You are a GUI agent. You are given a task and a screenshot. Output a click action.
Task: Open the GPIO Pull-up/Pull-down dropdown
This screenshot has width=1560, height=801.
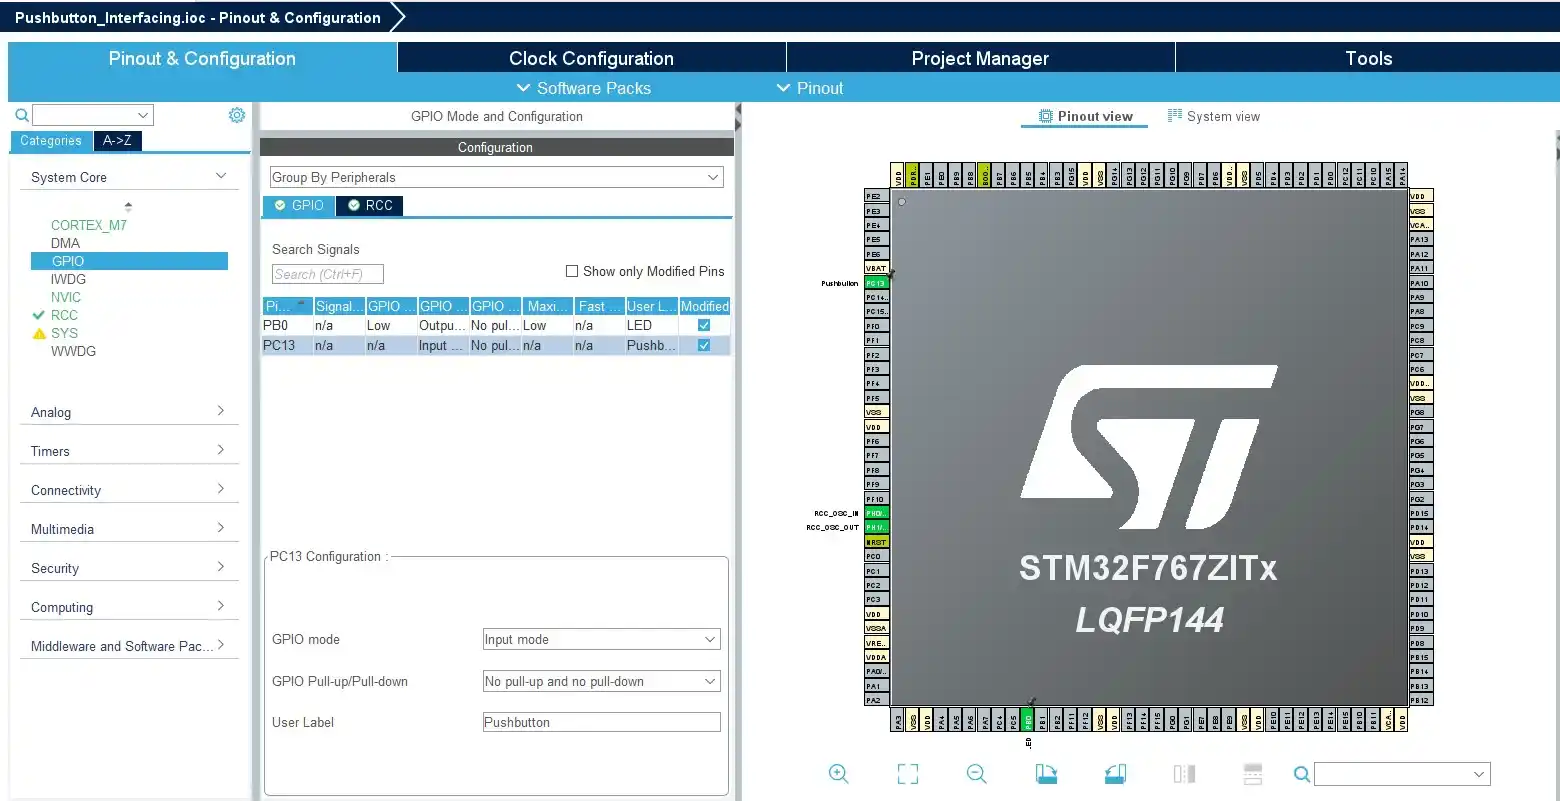coord(601,681)
